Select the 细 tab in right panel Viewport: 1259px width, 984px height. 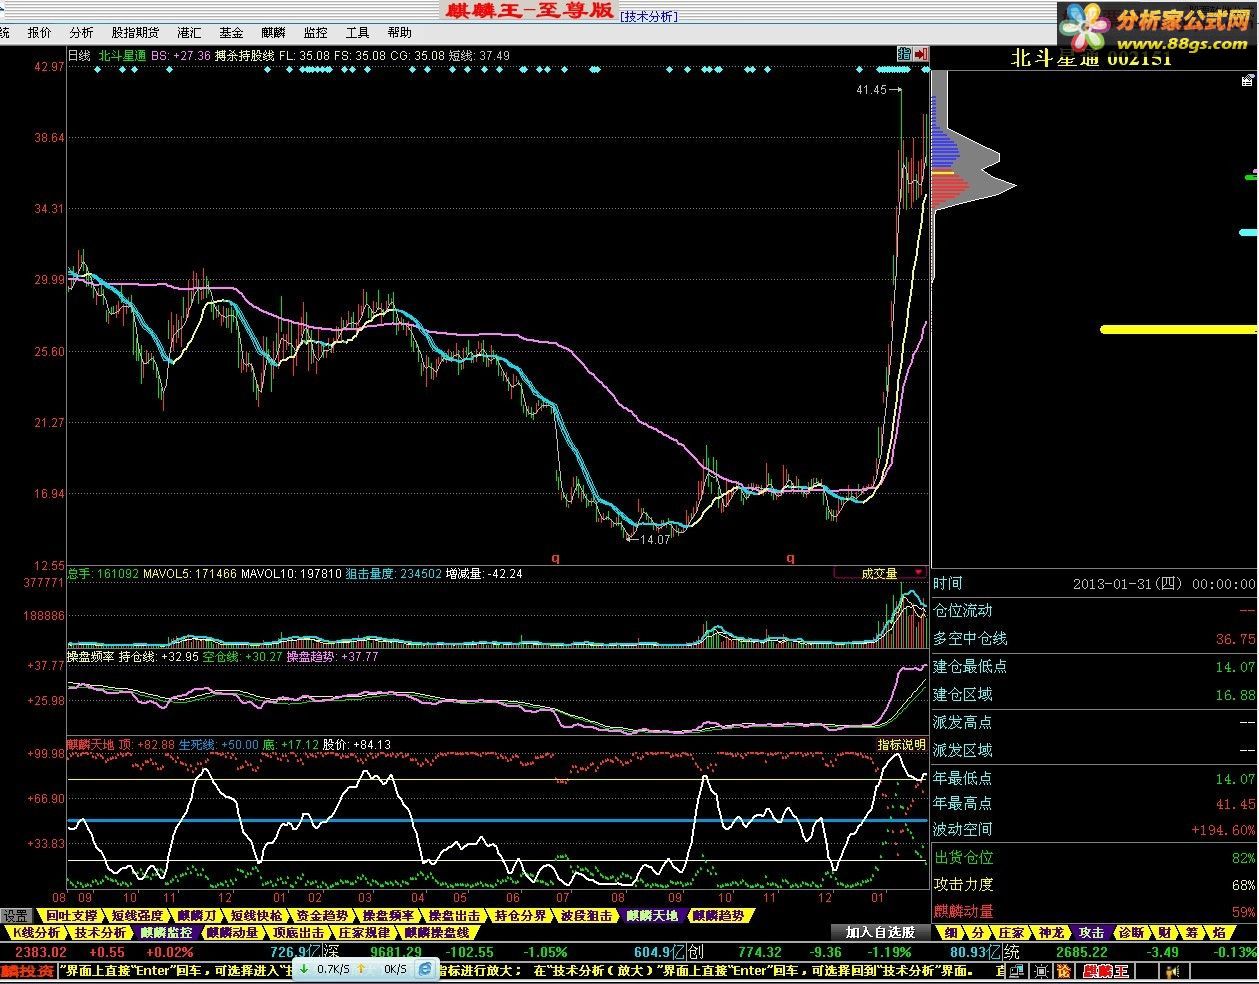(x=950, y=932)
